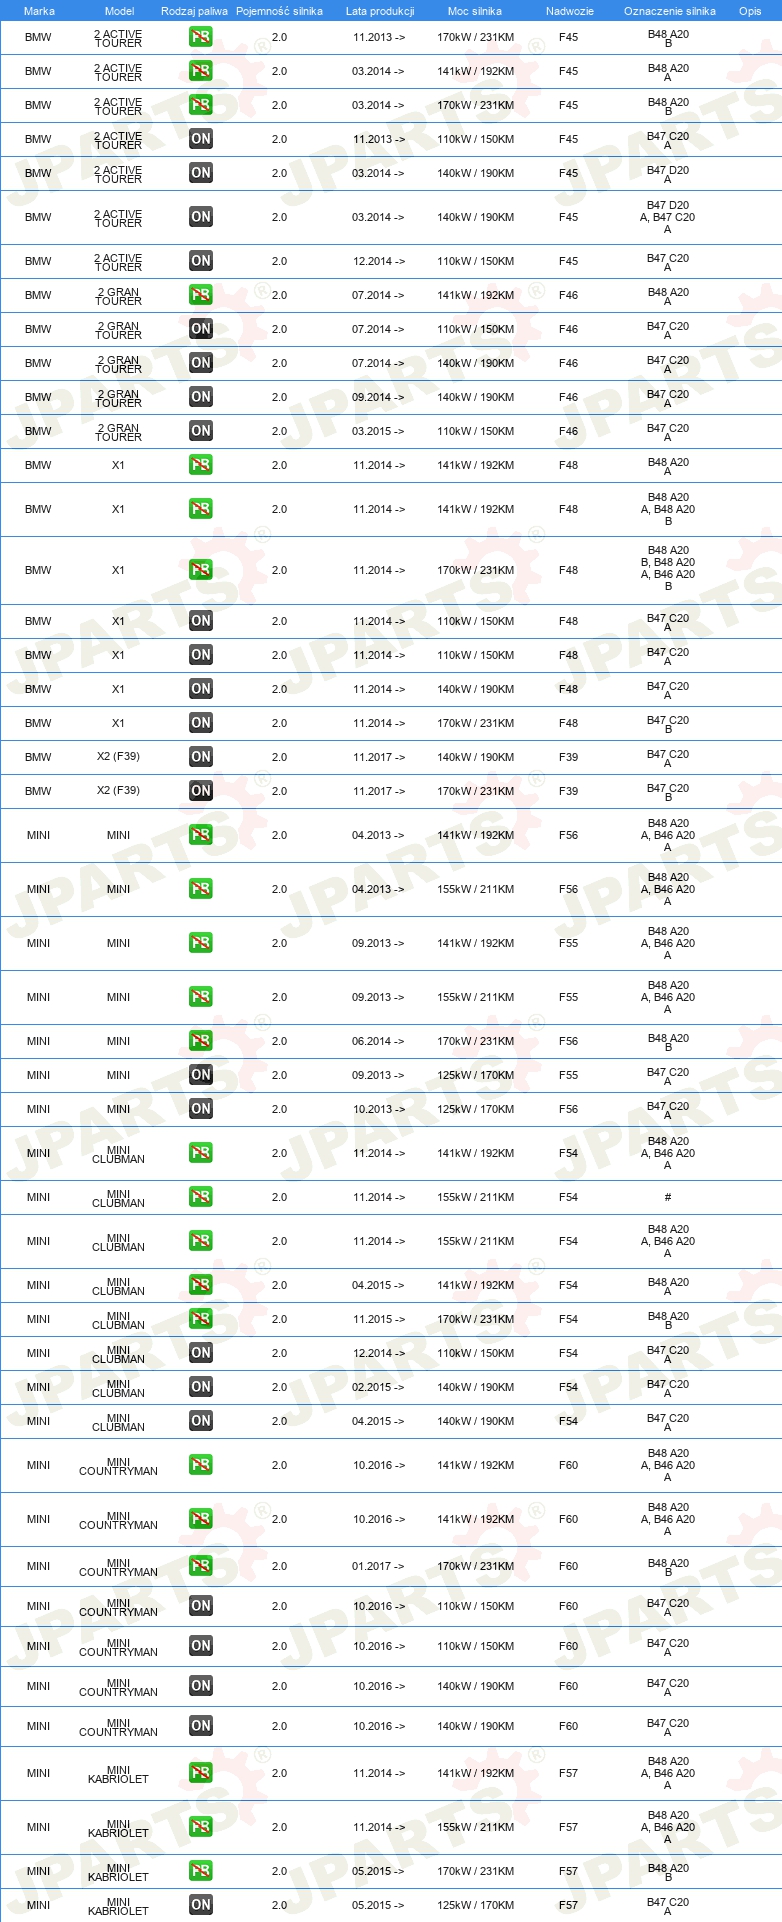The width and height of the screenshot is (782, 1922).
Task: Click diesel ON icon for 2 Active Tourer 11.2013
Action: click(x=201, y=139)
